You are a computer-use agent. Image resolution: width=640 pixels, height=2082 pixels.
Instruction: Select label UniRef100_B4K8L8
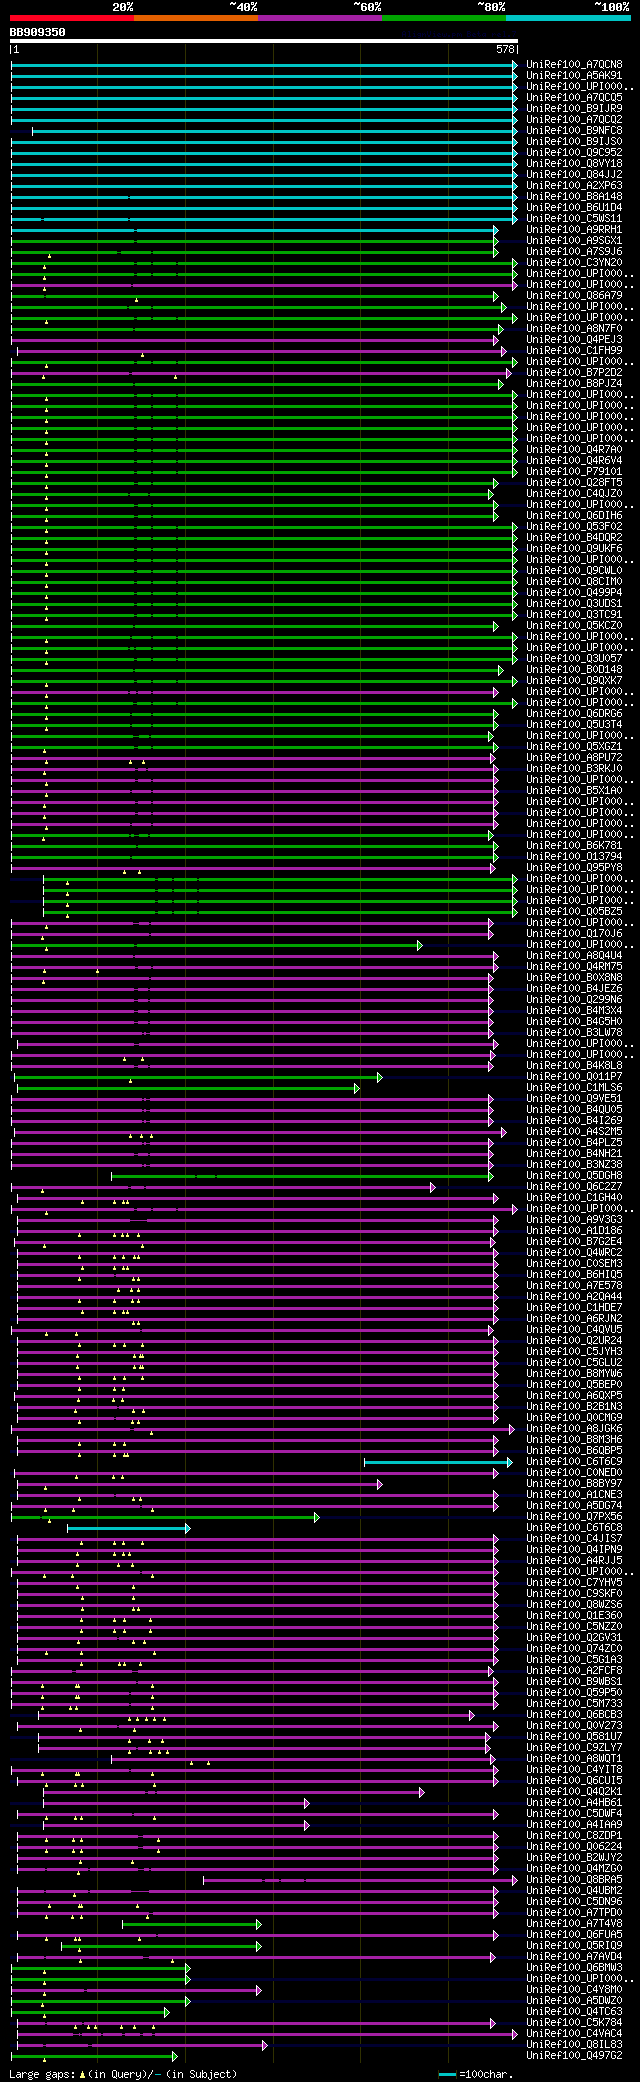coord(574,1066)
